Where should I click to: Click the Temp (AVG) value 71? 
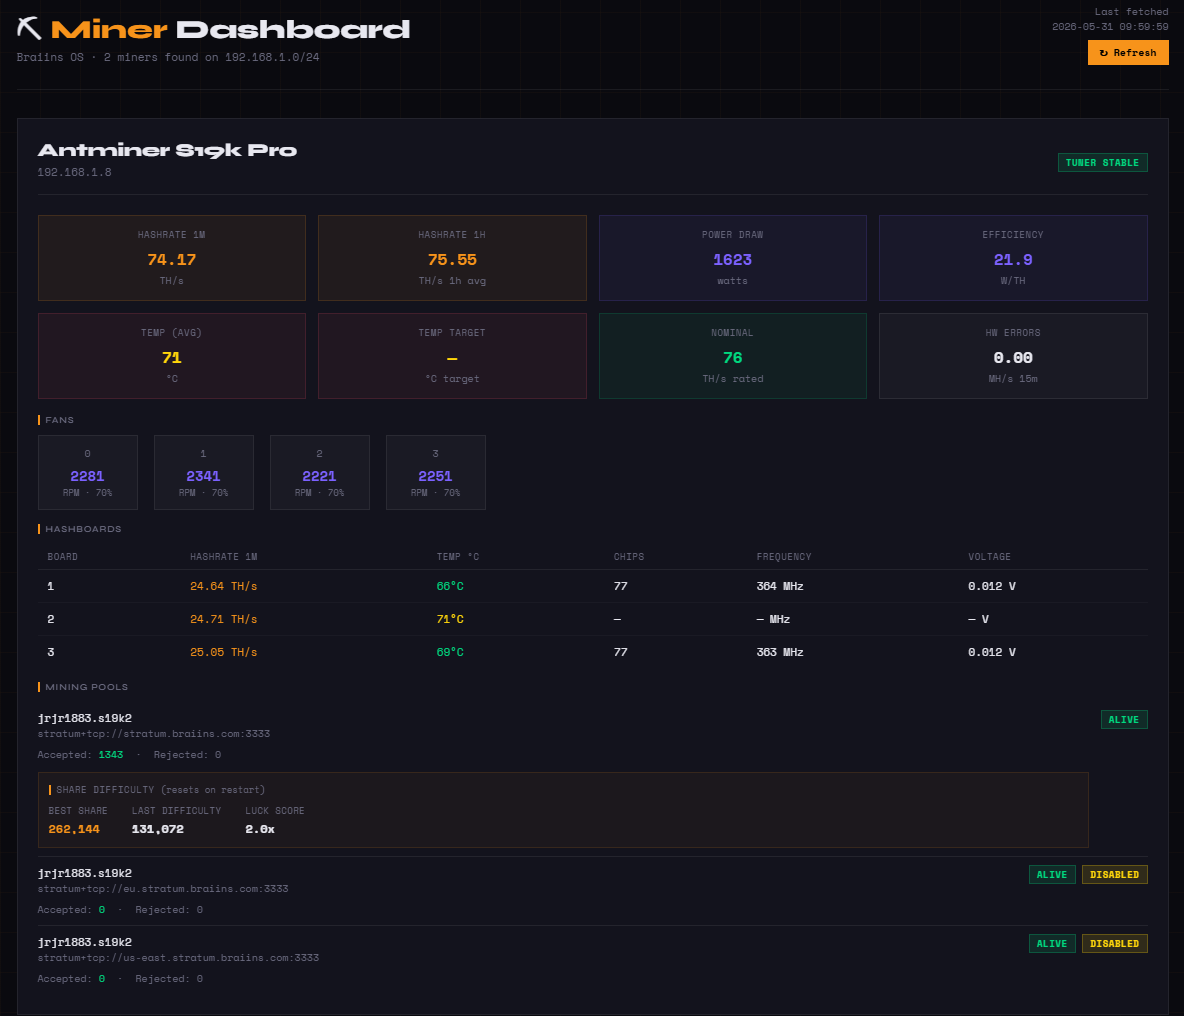pos(171,358)
